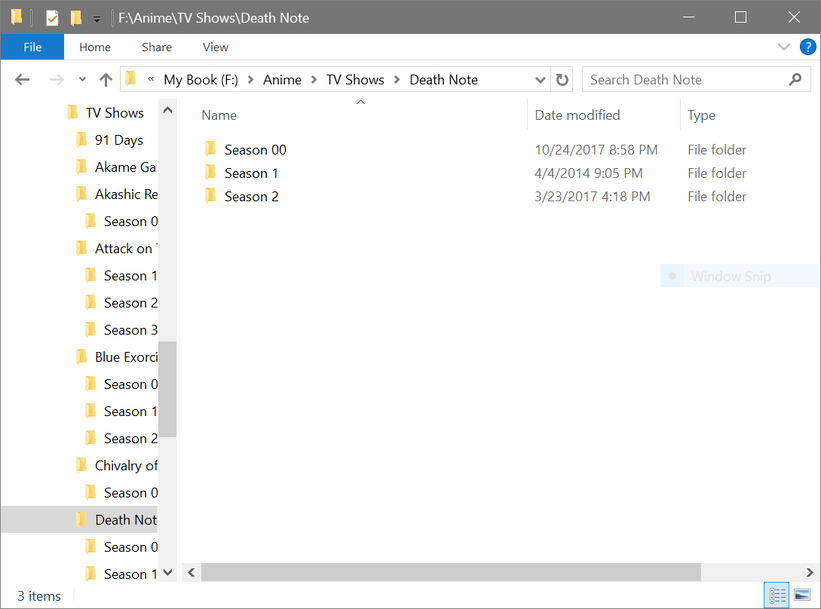The width and height of the screenshot is (821, 609).
Task: Click the 91 Days folder icon in tree
Action: [x=82, y=140]
